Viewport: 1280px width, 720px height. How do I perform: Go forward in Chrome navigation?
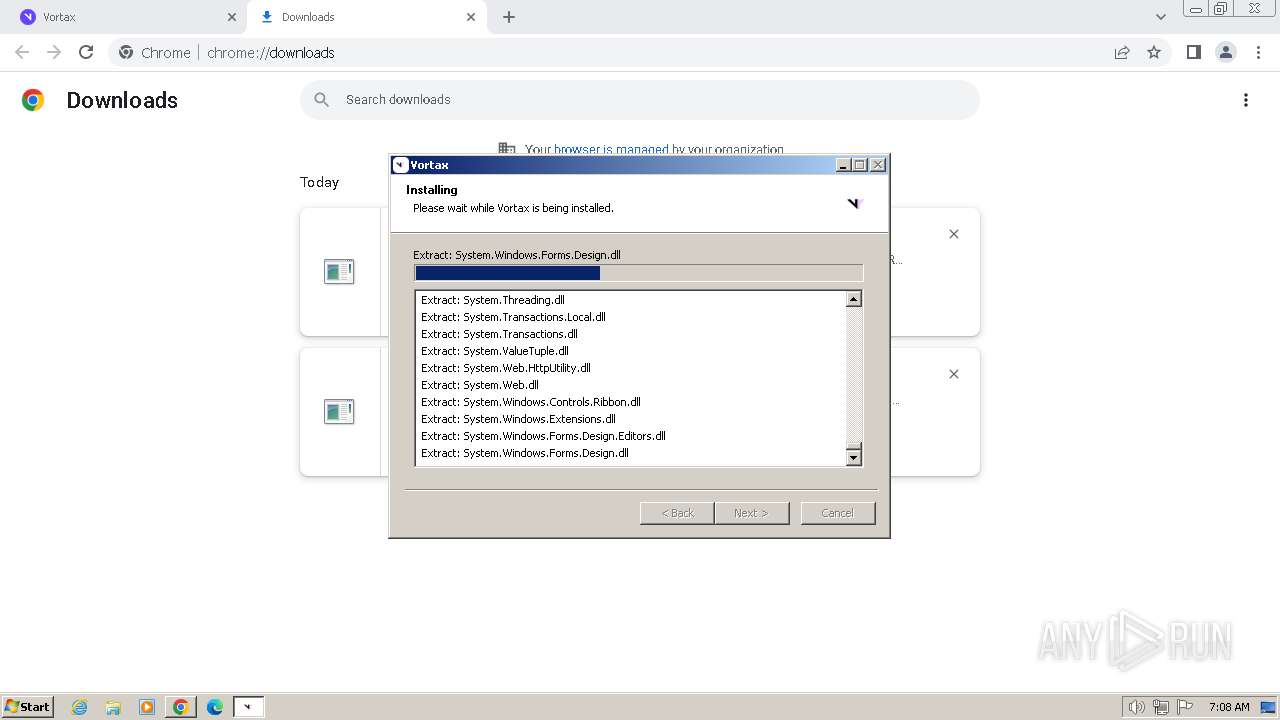(54, 52)
